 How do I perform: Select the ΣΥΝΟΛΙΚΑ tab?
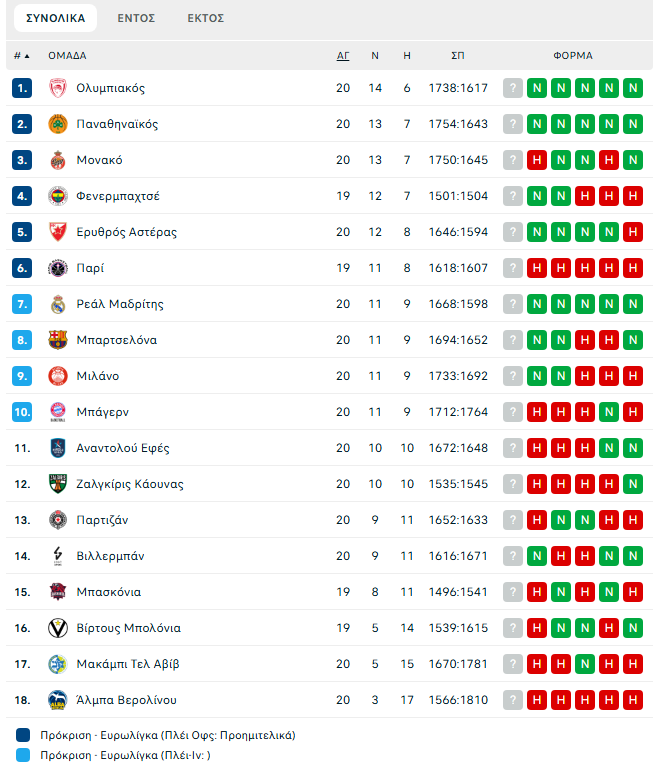[55, 18]
